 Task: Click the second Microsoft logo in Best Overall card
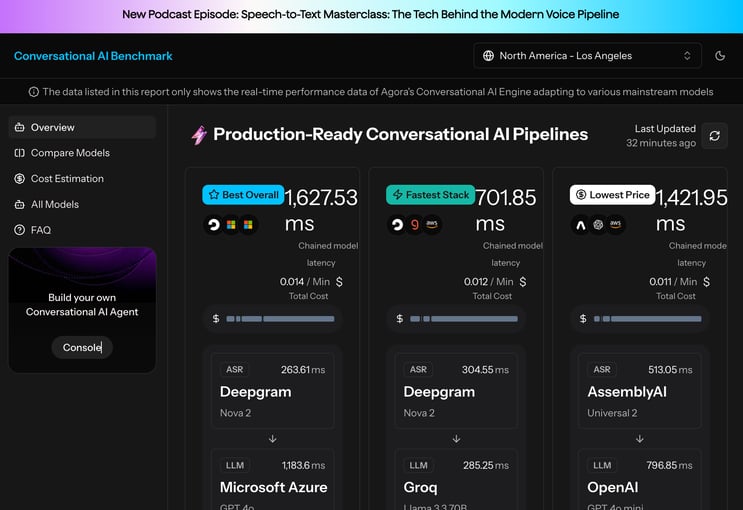(x=248, y=225)
